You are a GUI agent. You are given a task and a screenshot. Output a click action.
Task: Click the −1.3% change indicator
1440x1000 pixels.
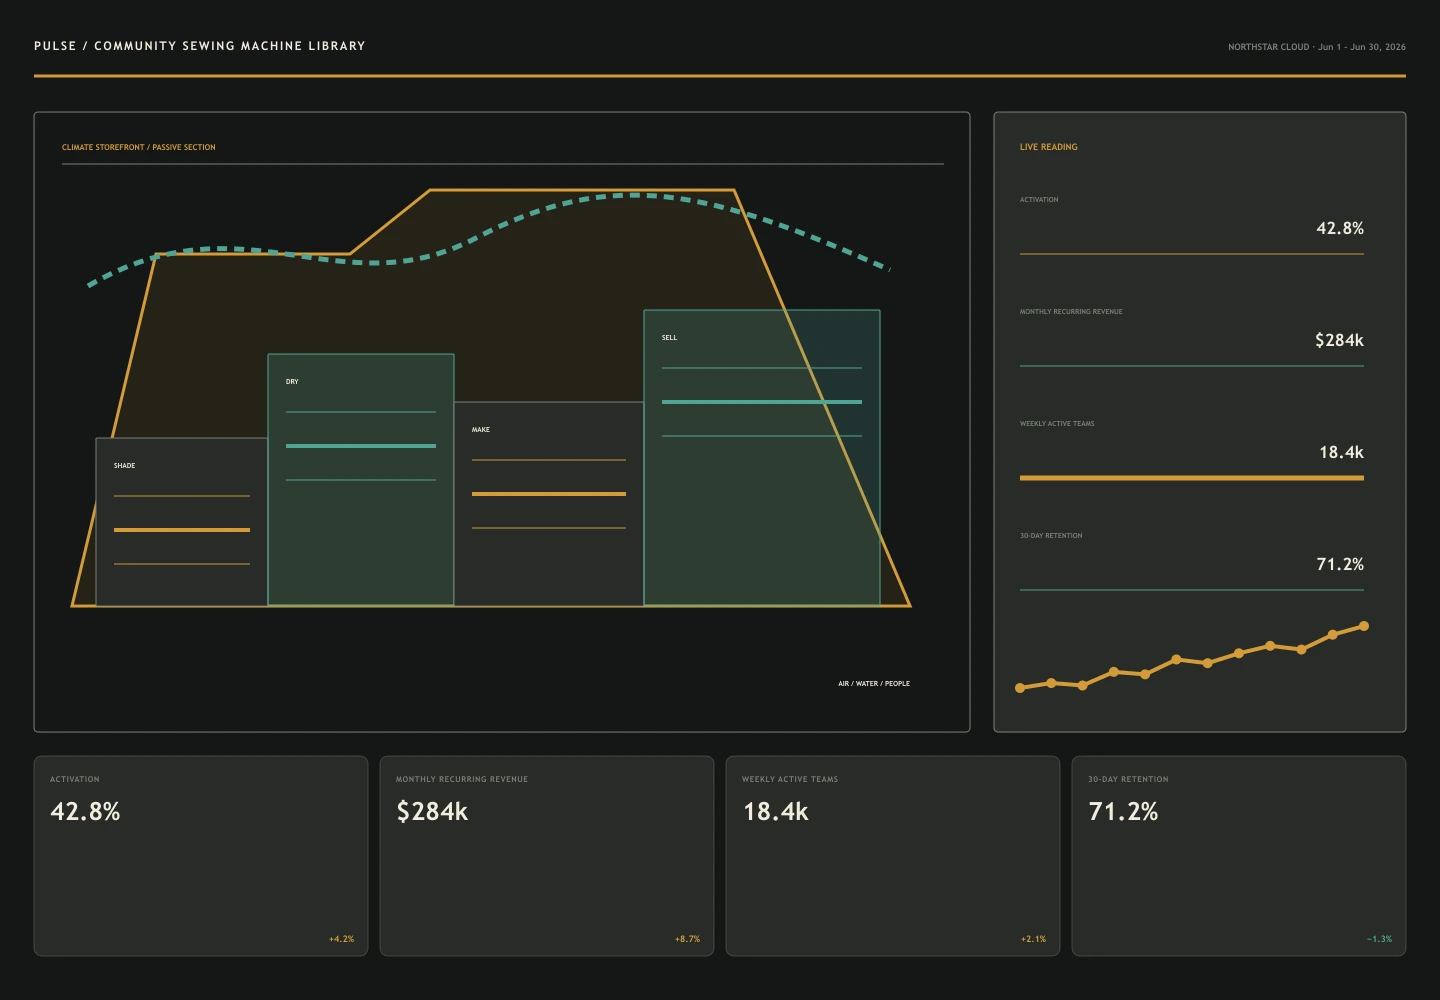click(x=1379, y=939)
